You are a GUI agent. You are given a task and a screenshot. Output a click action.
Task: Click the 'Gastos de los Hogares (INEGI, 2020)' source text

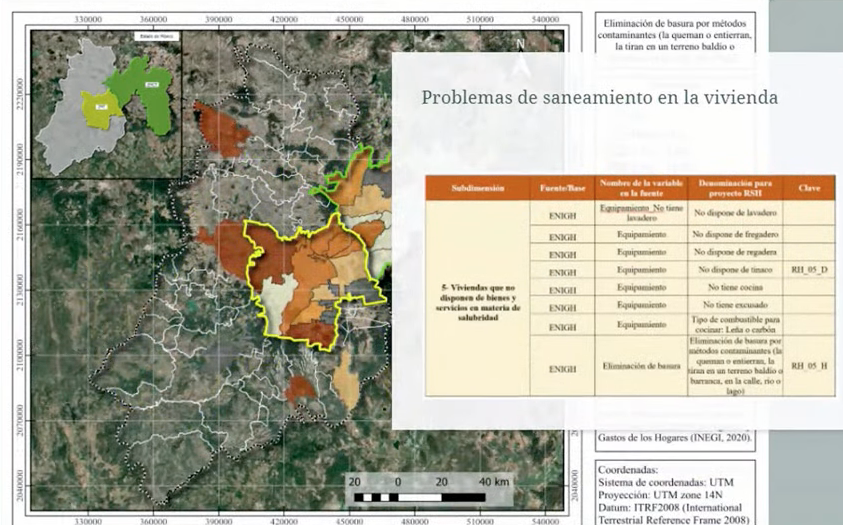click(x=675, y=438)
